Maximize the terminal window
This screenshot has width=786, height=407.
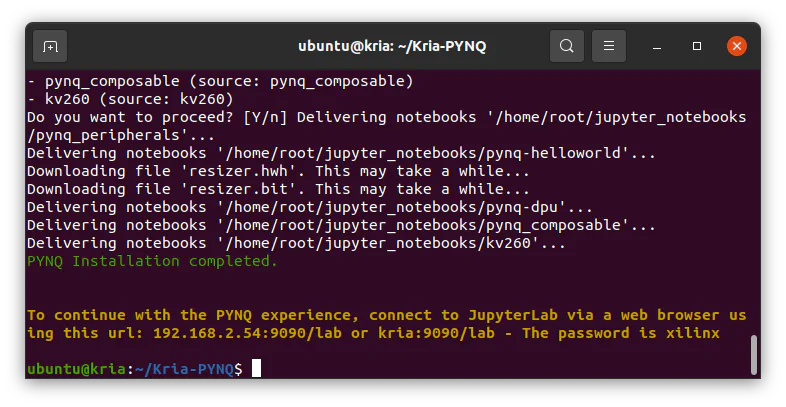coord(697,46)
